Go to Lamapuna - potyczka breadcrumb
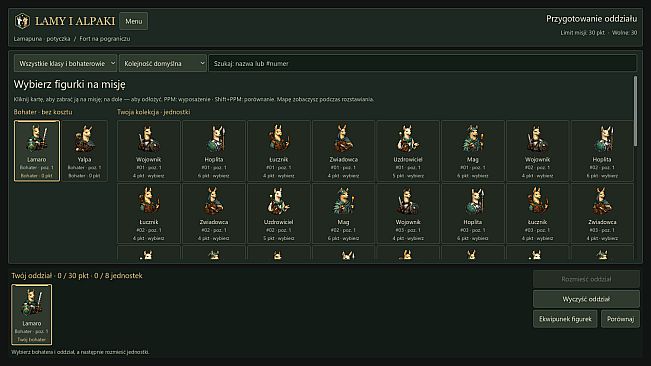651x366 pixels. pyautogui.click(x=42, y=39)
